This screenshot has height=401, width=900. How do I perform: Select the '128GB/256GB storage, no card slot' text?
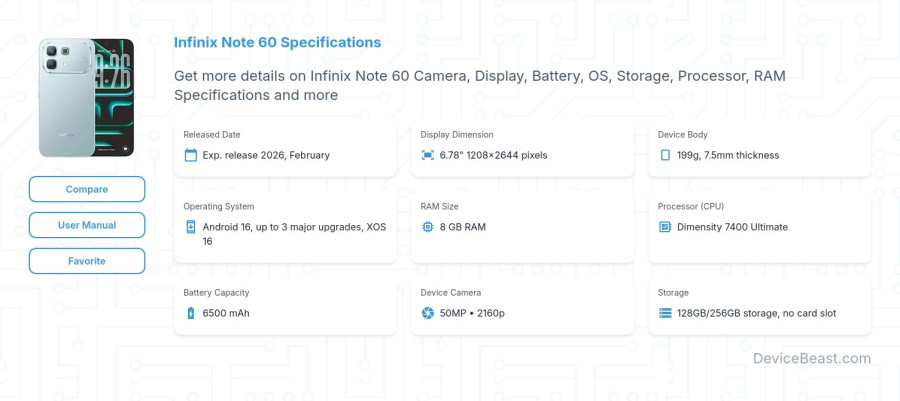click(757, 313)
